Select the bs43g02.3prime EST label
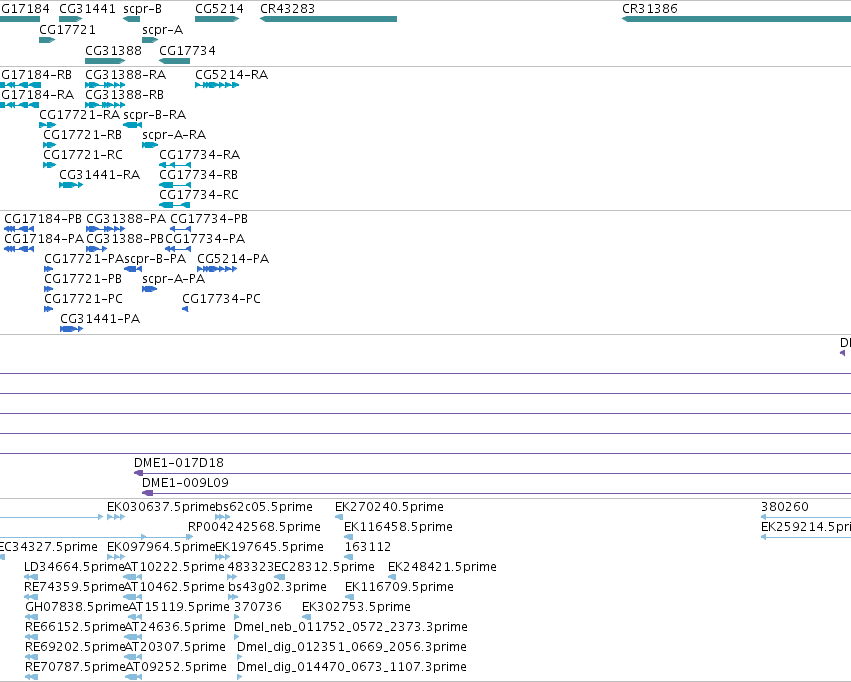The image size is (851, 682). [x=277, y=587]
